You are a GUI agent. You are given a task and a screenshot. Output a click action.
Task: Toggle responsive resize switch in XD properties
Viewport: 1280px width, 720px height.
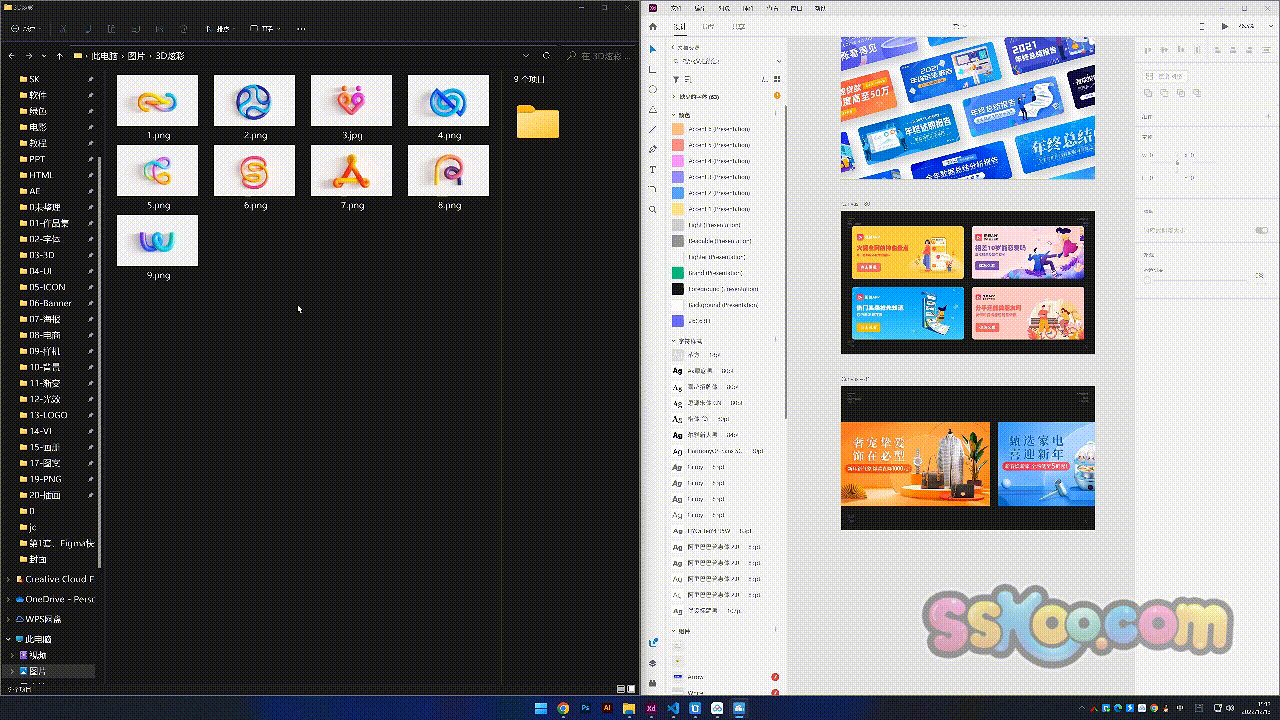click(1261, 231)
